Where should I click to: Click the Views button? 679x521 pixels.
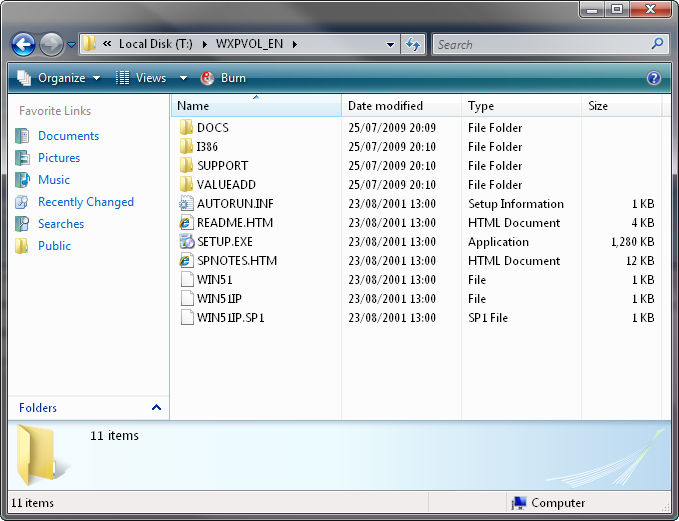click(142, 78)
